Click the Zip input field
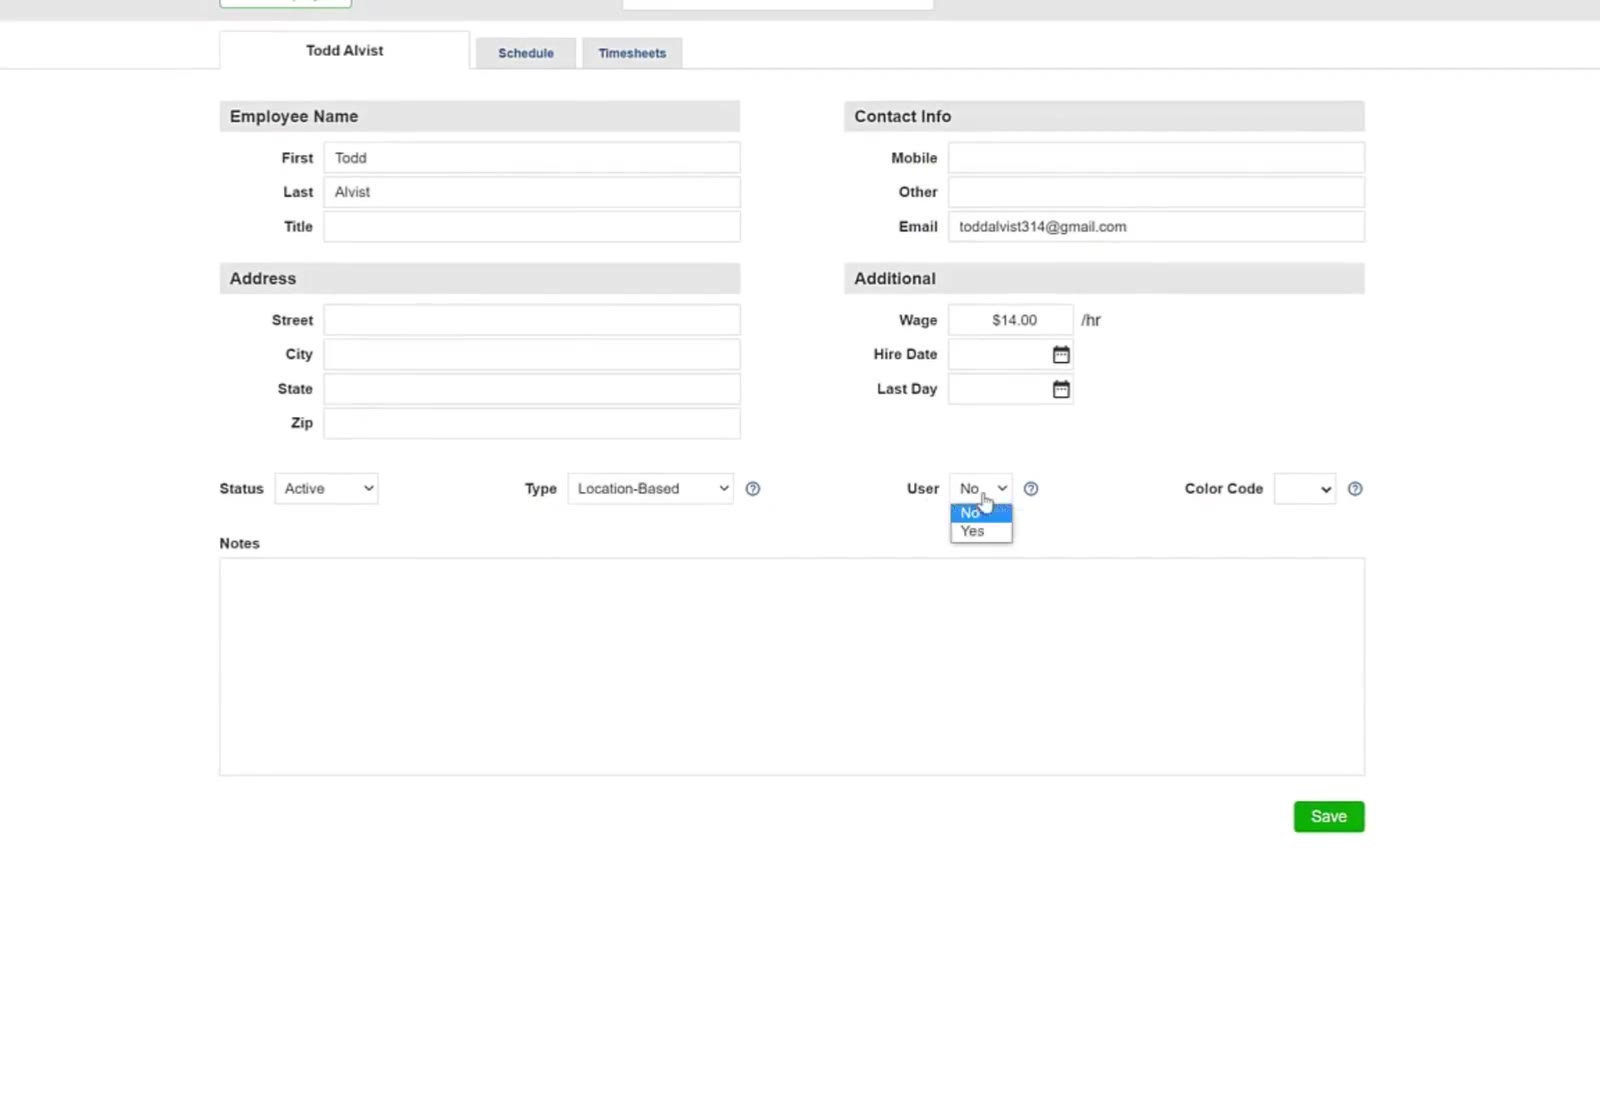 click(532, 423)
